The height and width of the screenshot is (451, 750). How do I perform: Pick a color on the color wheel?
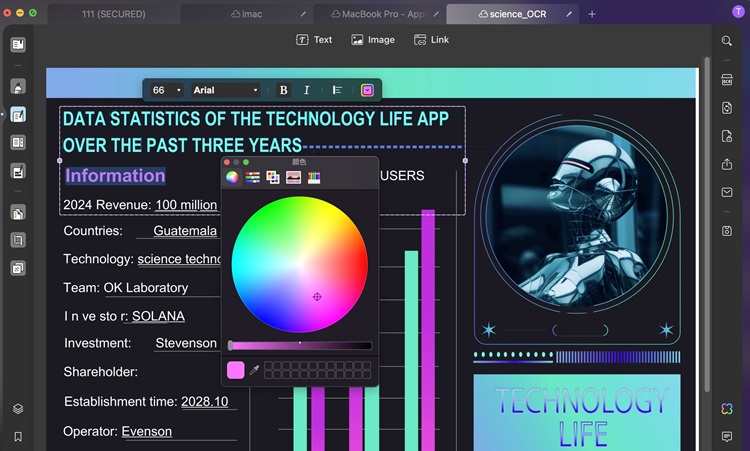(x=300, y=264)
